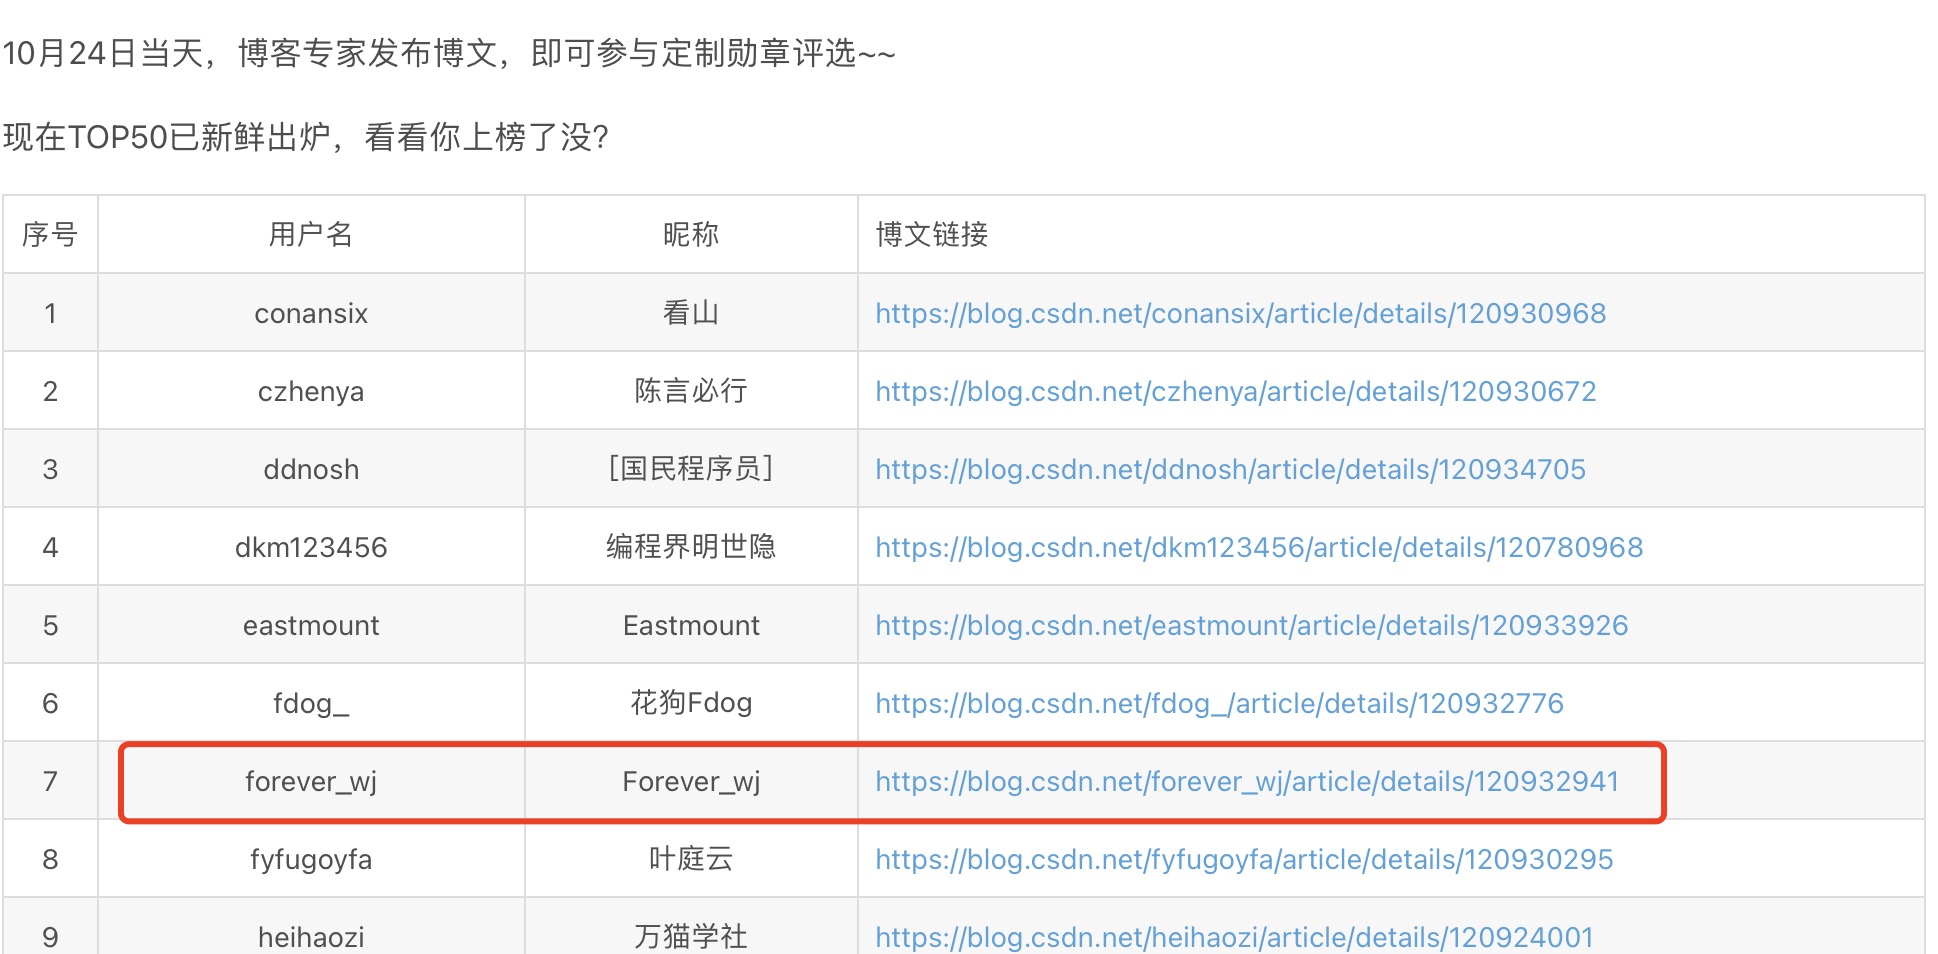1938x954 pixels.
Task: Click username cell forever_wj
Action: (311, 781)
